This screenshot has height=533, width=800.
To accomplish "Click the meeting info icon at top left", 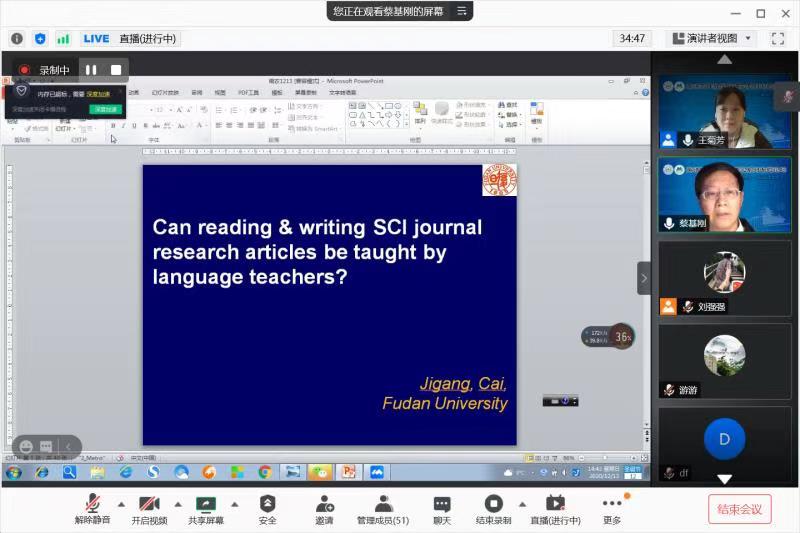I will coord(17,38).
